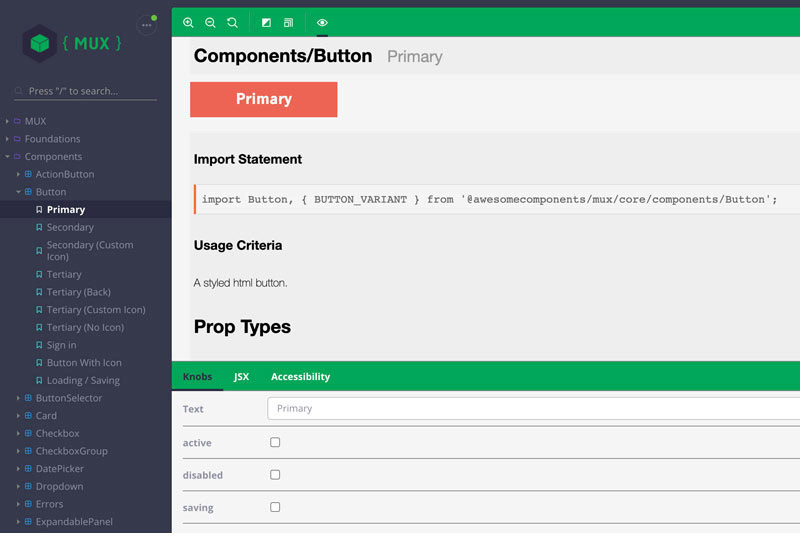Select the Tertiary story

pos(64,274)
